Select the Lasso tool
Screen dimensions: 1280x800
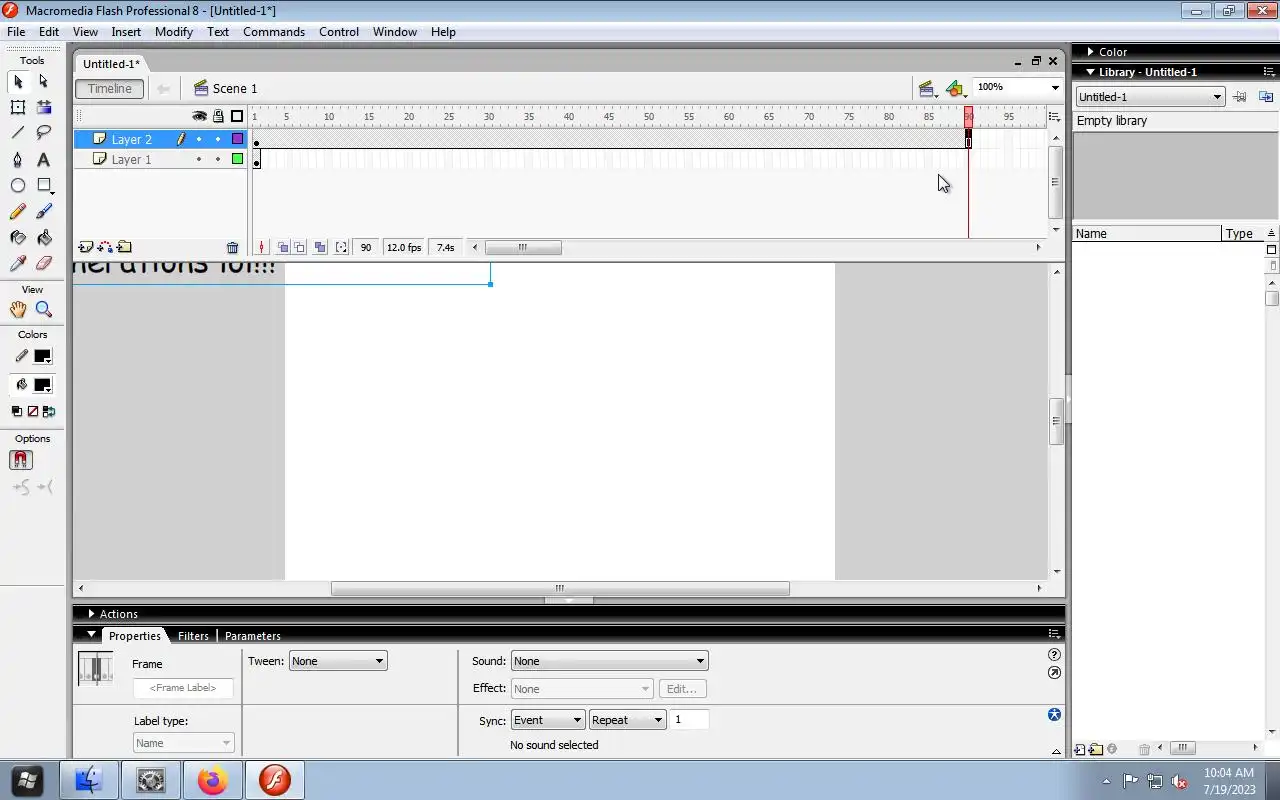(44, 133)
